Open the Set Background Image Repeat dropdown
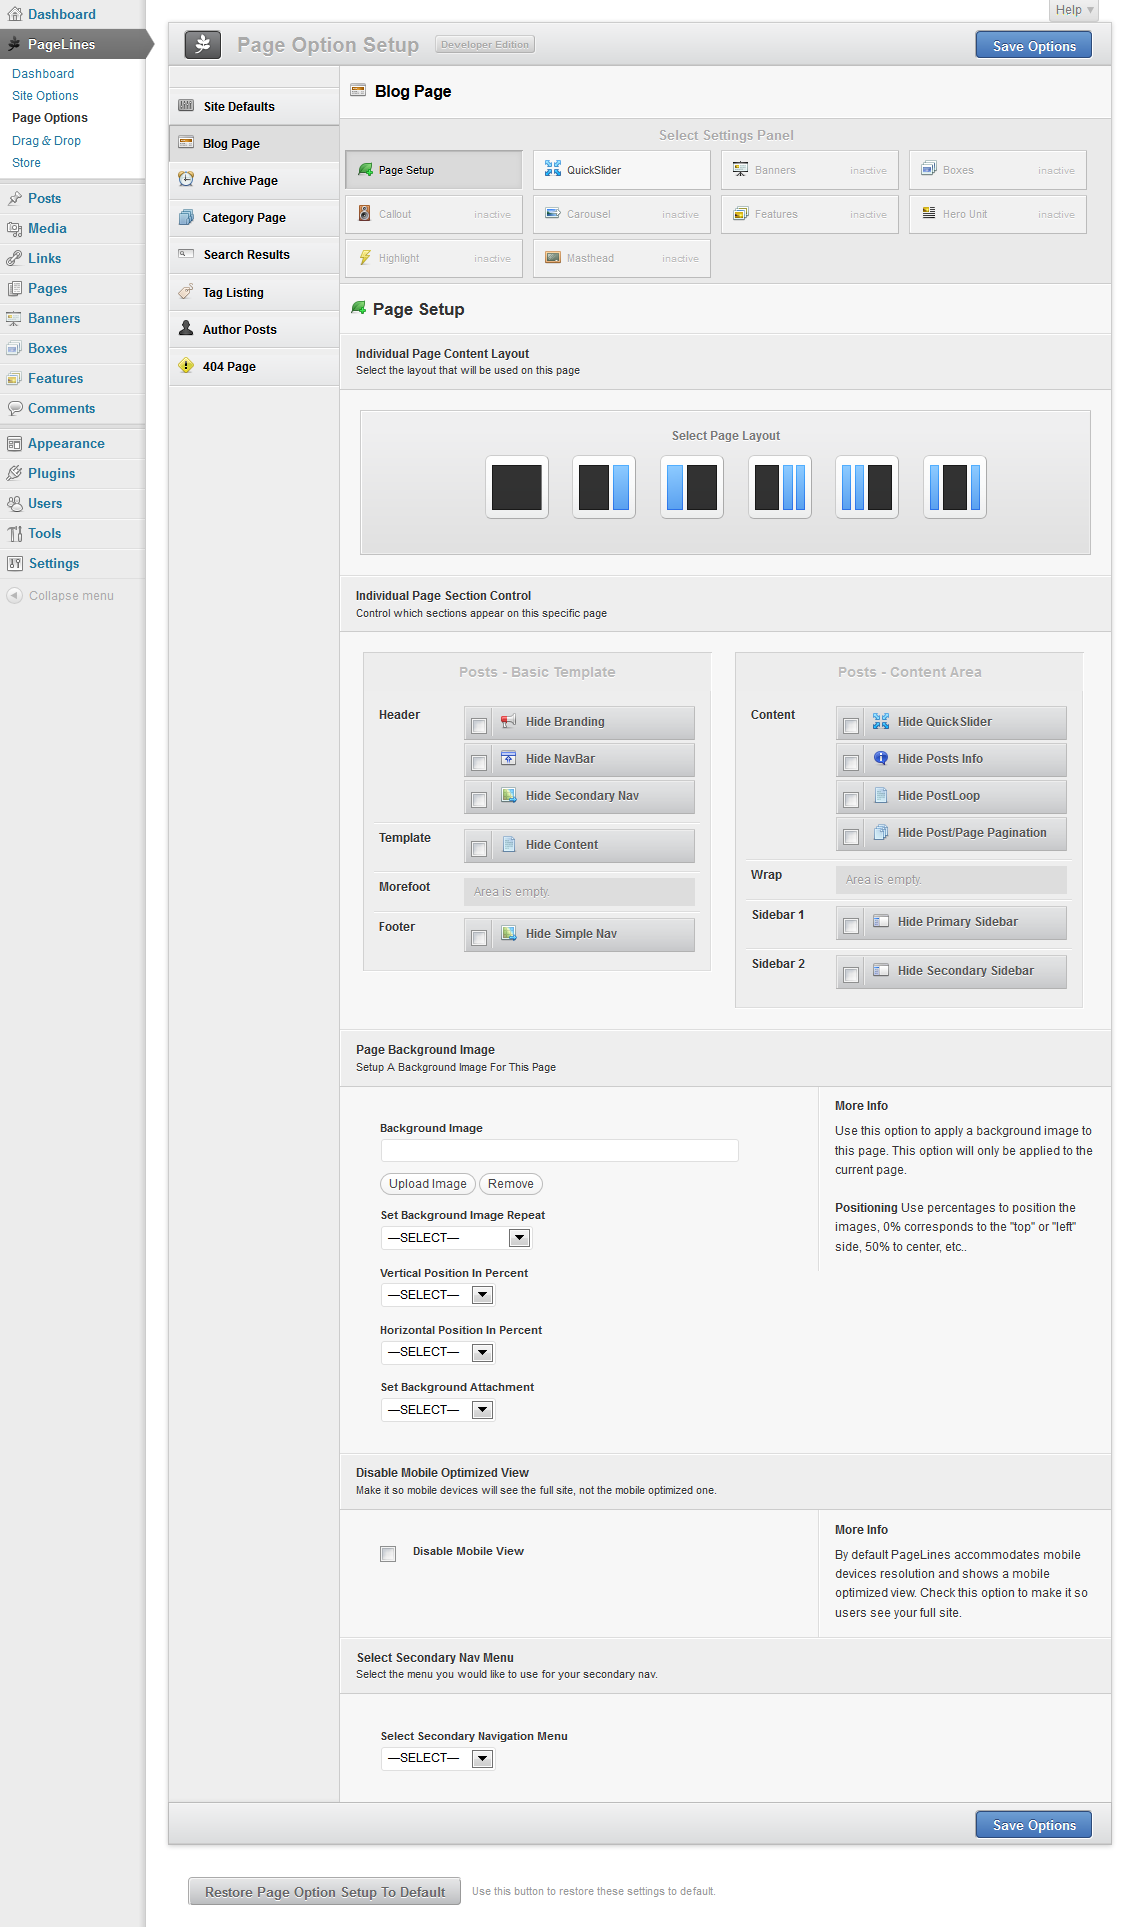Image resolution: width=1123 pixels, height=1927 pixels. click(x=456, y=1238)
